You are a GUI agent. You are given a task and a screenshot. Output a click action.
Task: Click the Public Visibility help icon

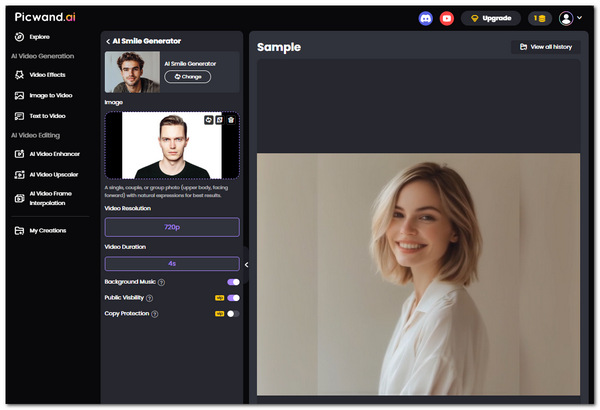pos(150,298)
